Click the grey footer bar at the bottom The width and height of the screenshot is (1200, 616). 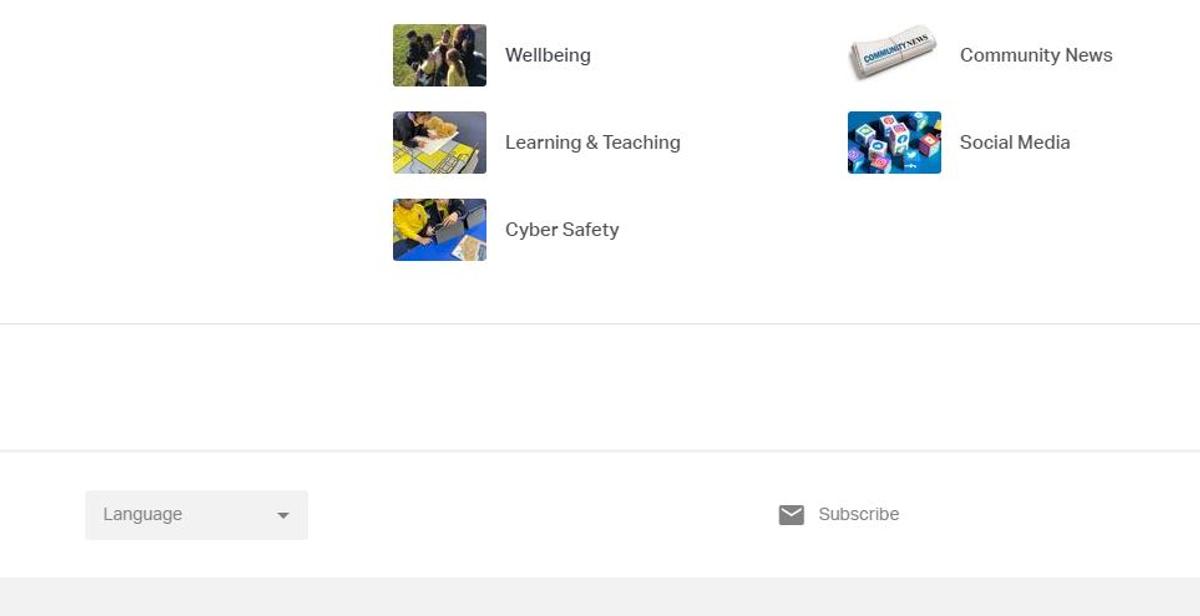coord(600,596)
